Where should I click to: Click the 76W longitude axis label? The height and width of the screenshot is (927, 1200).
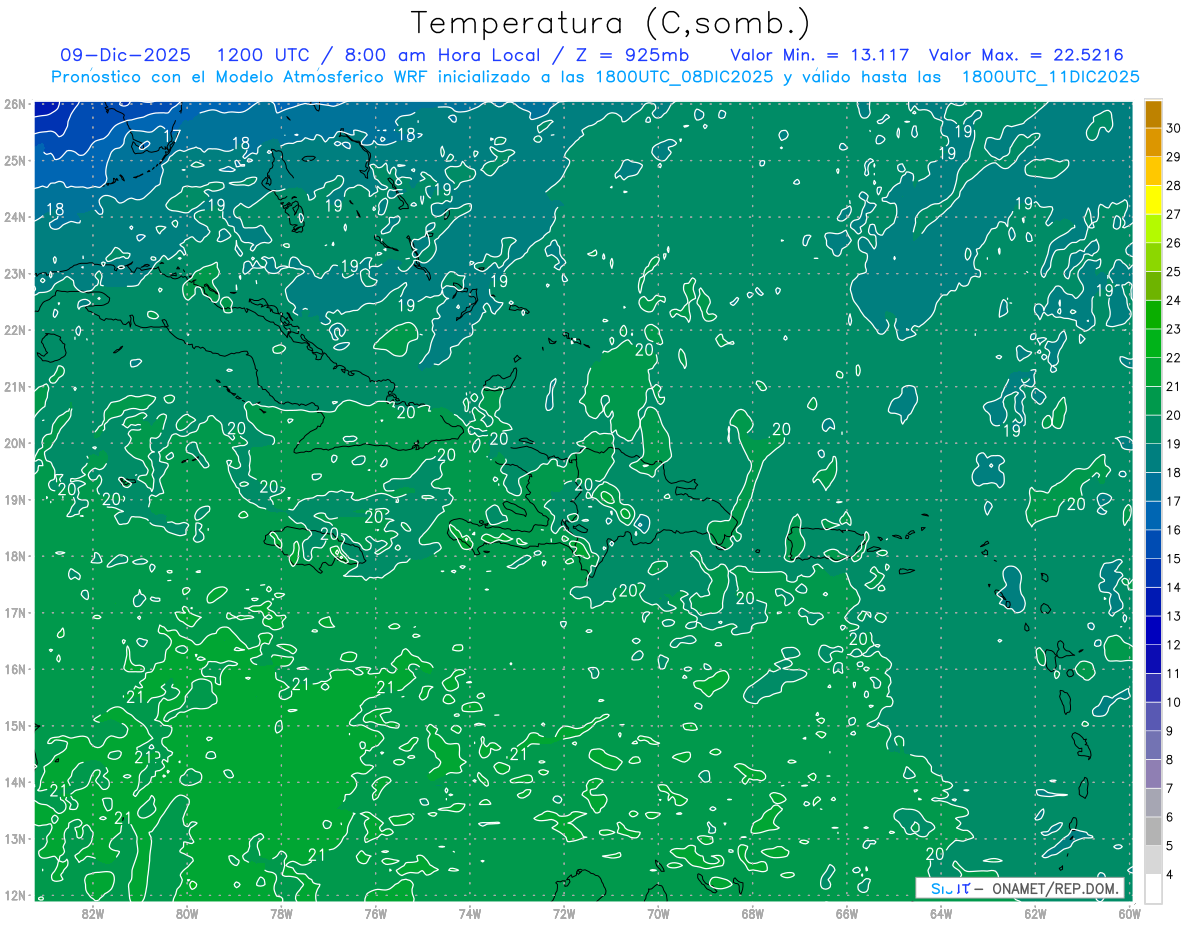coord(376,912)
